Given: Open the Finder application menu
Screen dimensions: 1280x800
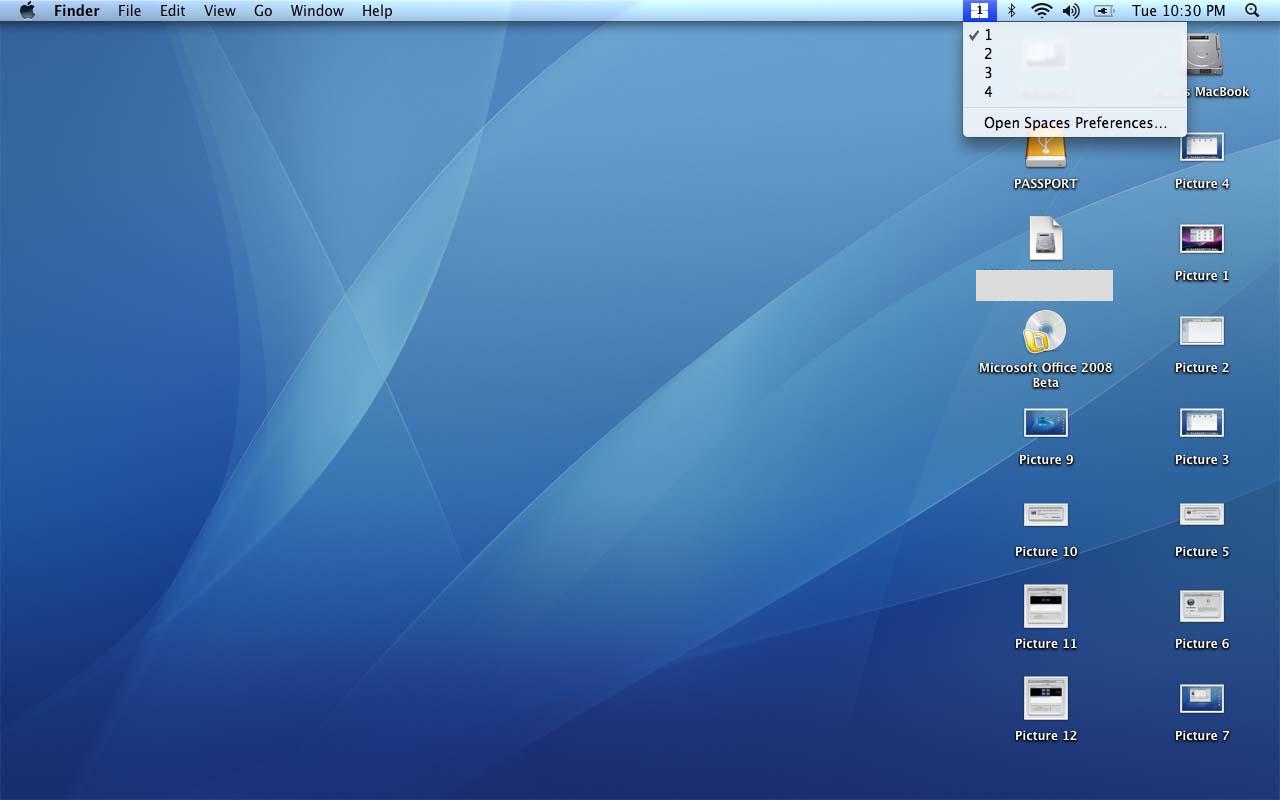Looking at the screenshot, I should [76, 11].
